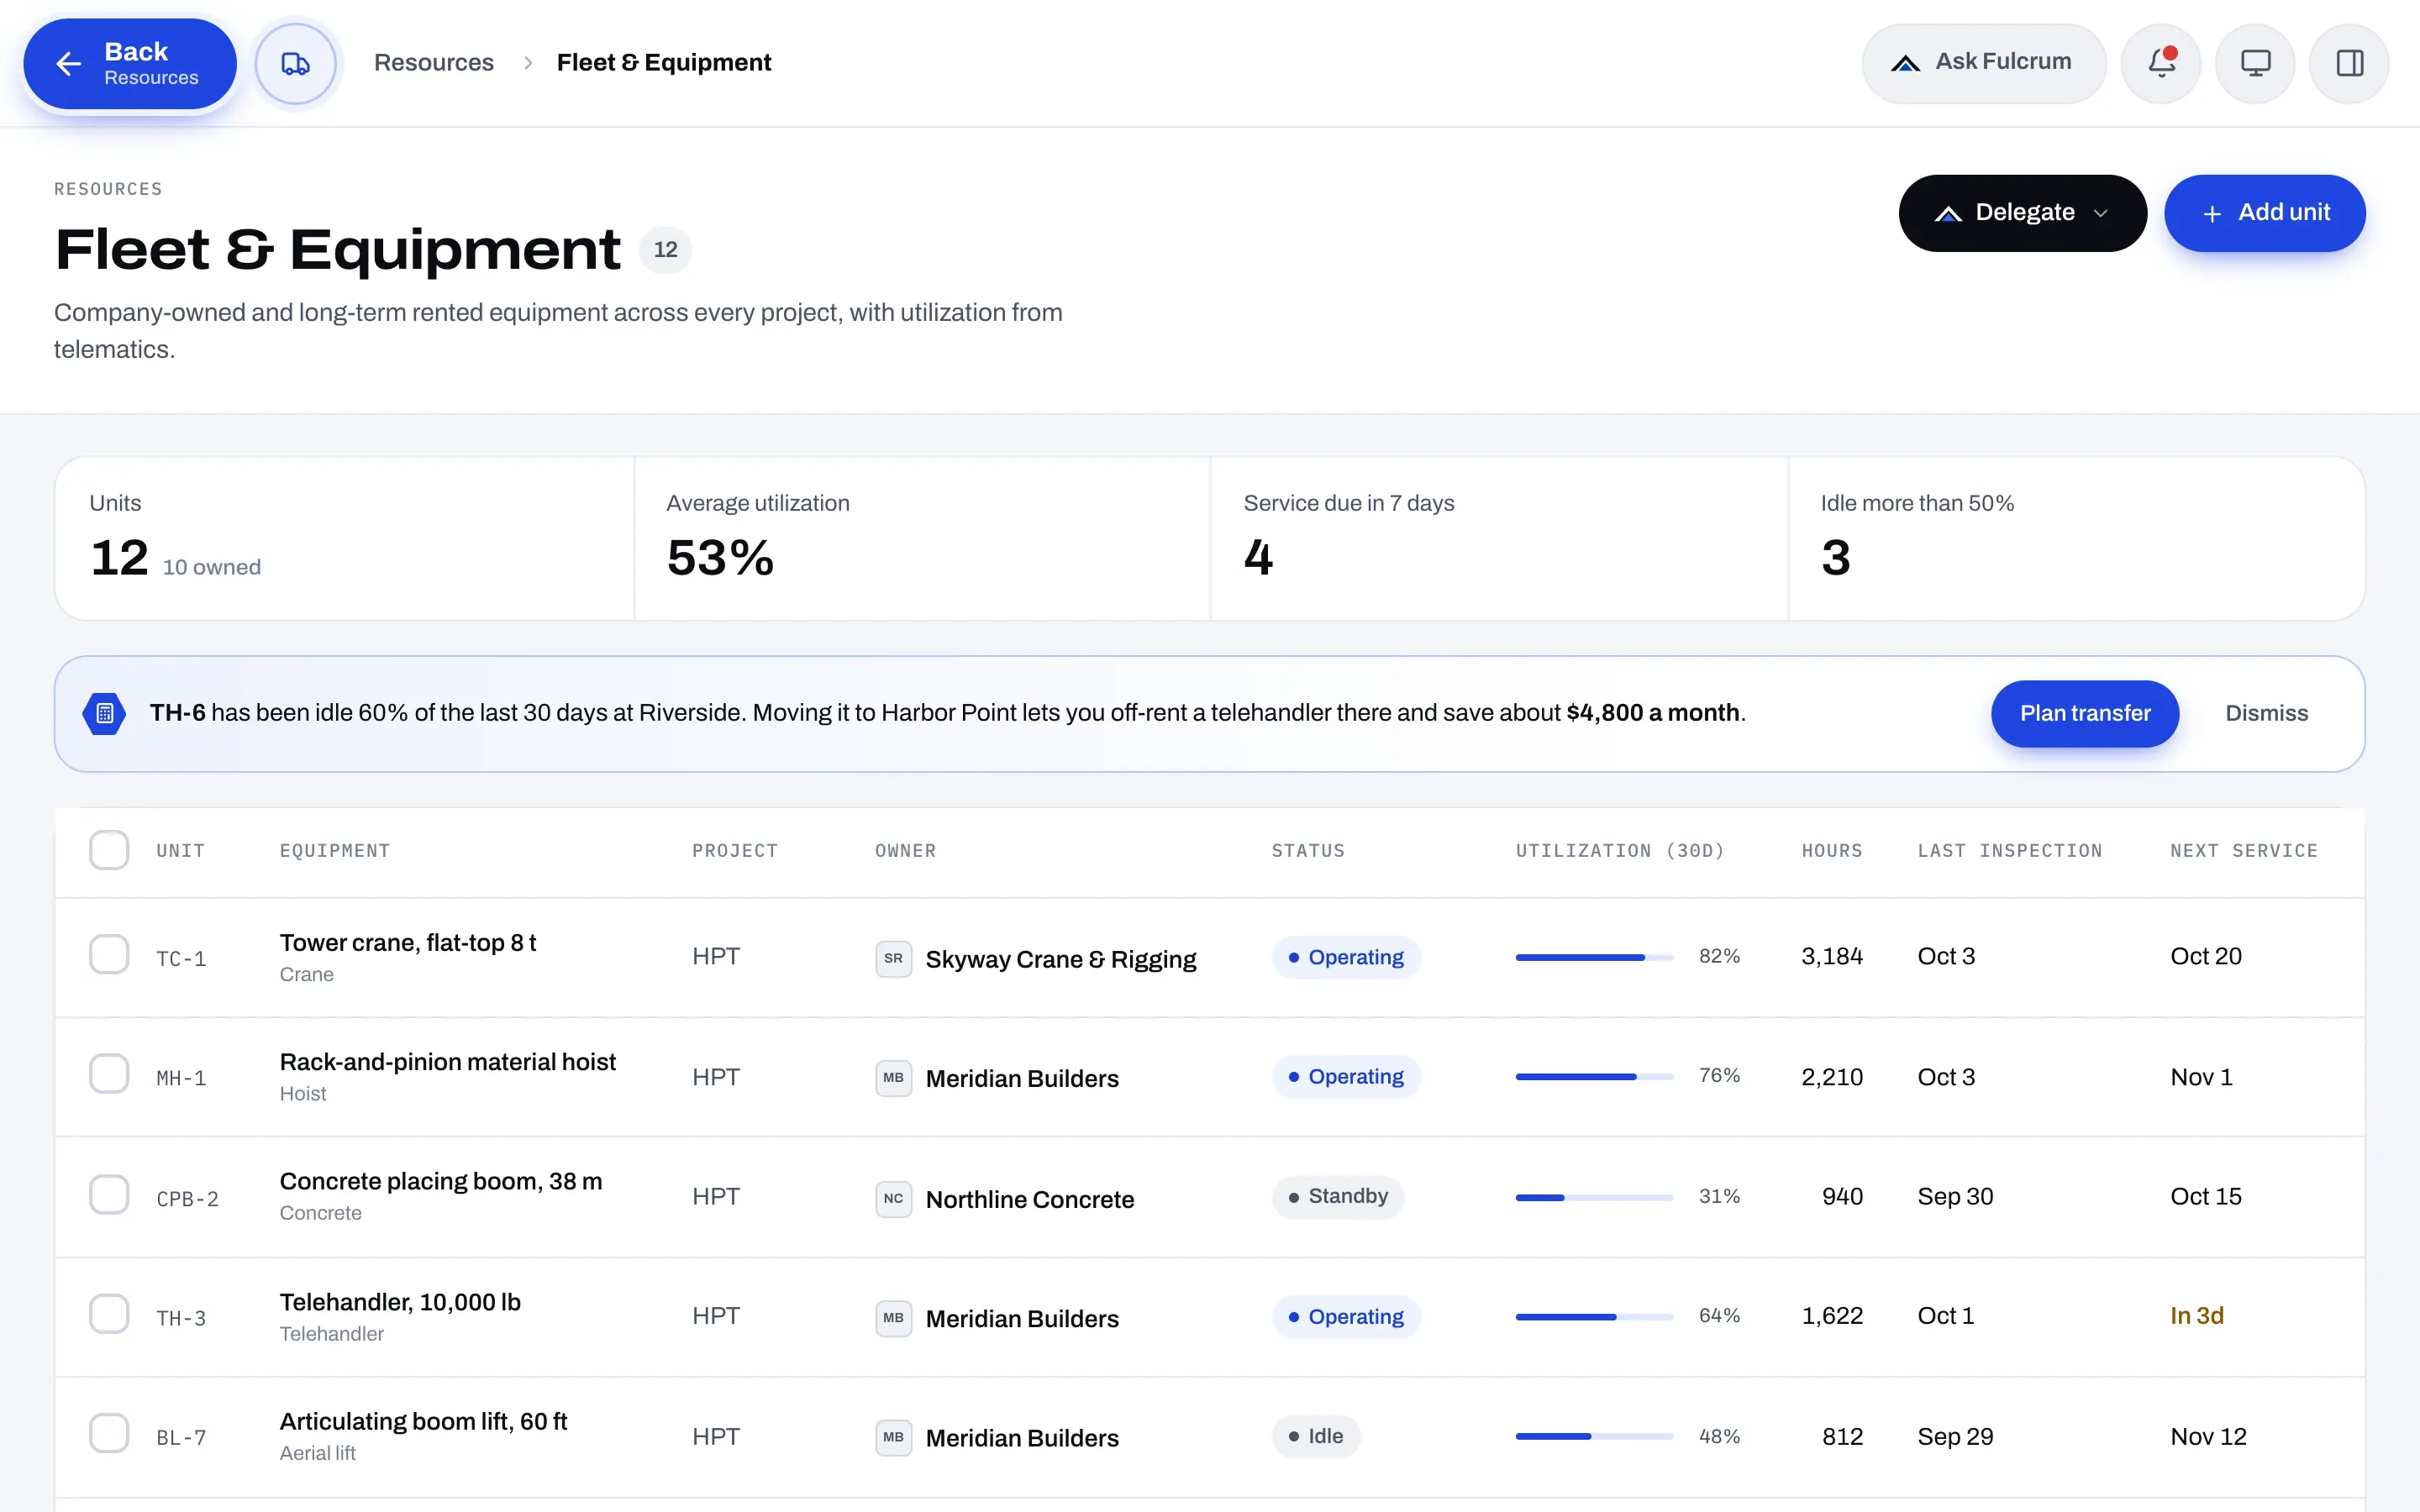2420x1512 pixels.
Task: Sort by Last Inspection column header
Action: point(2010,851)
